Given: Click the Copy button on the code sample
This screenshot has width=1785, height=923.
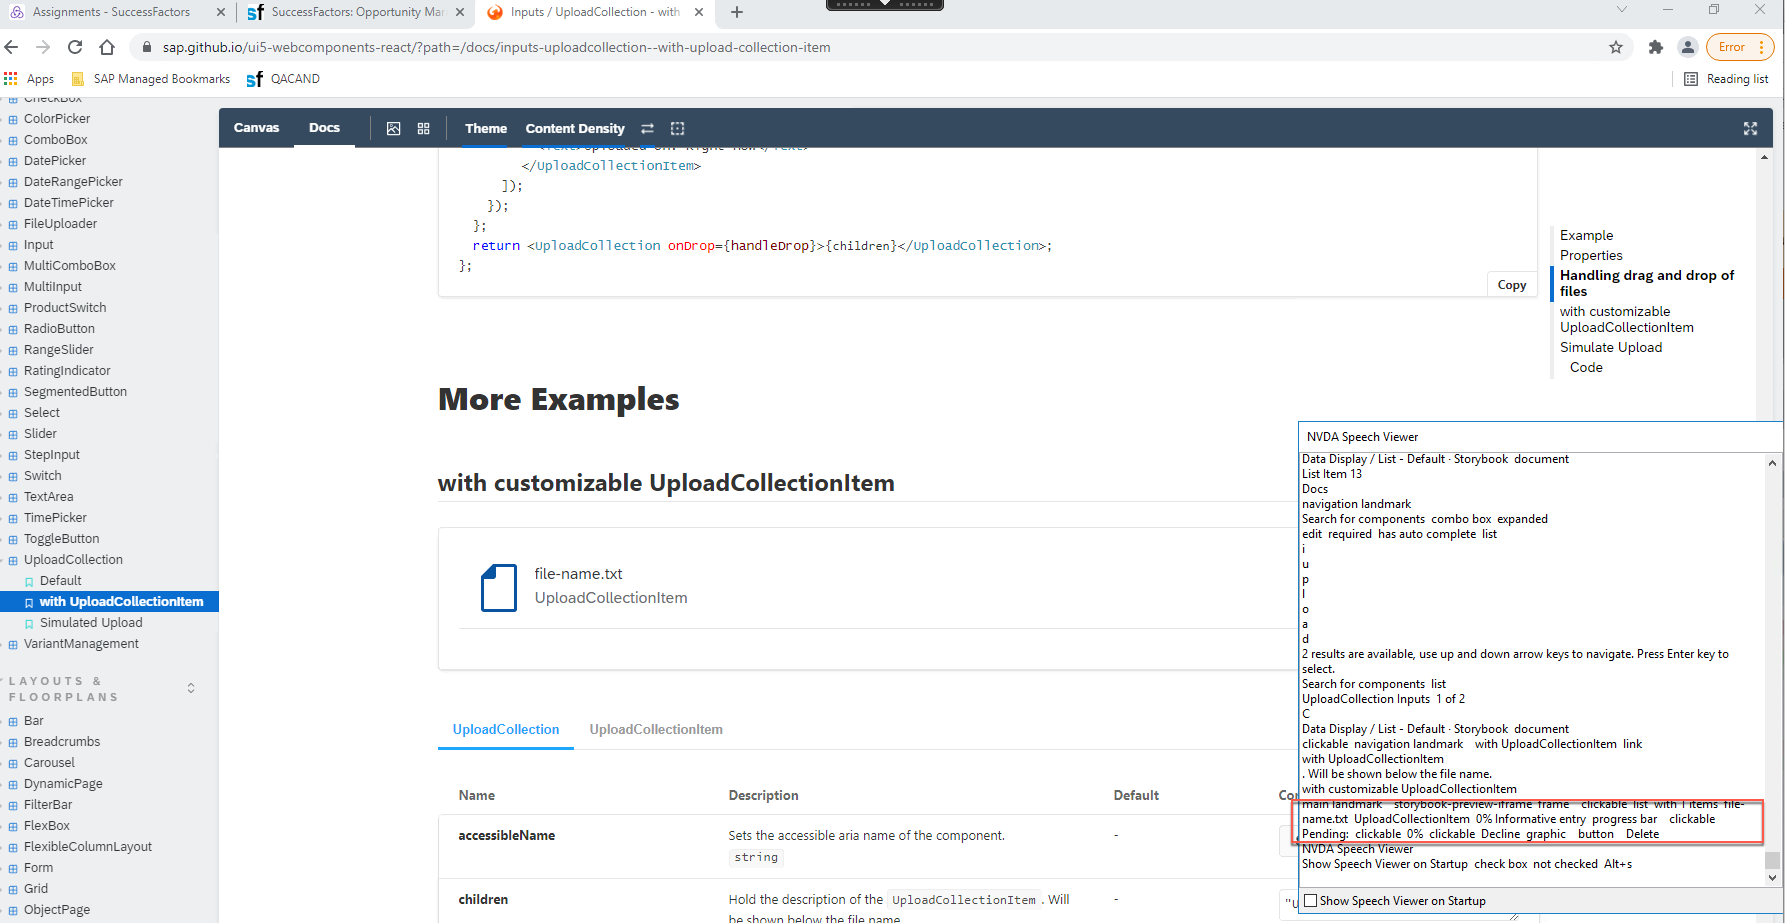Looking at the screenshot, I should point(1511,284).
